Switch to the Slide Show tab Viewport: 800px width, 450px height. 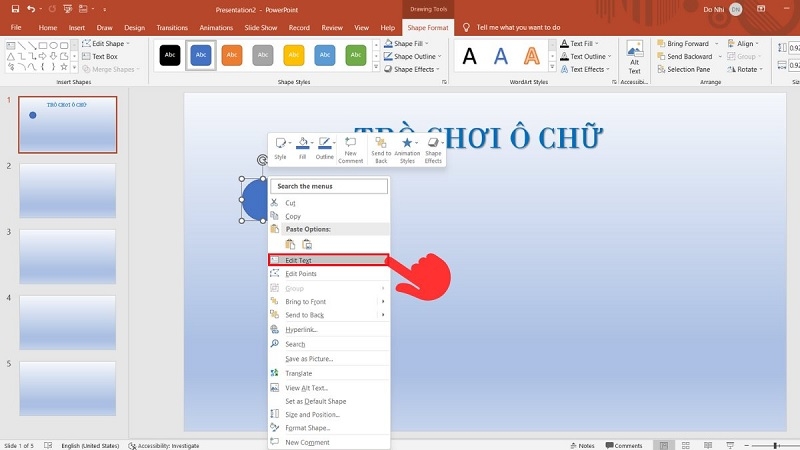[x=260, y=28]
